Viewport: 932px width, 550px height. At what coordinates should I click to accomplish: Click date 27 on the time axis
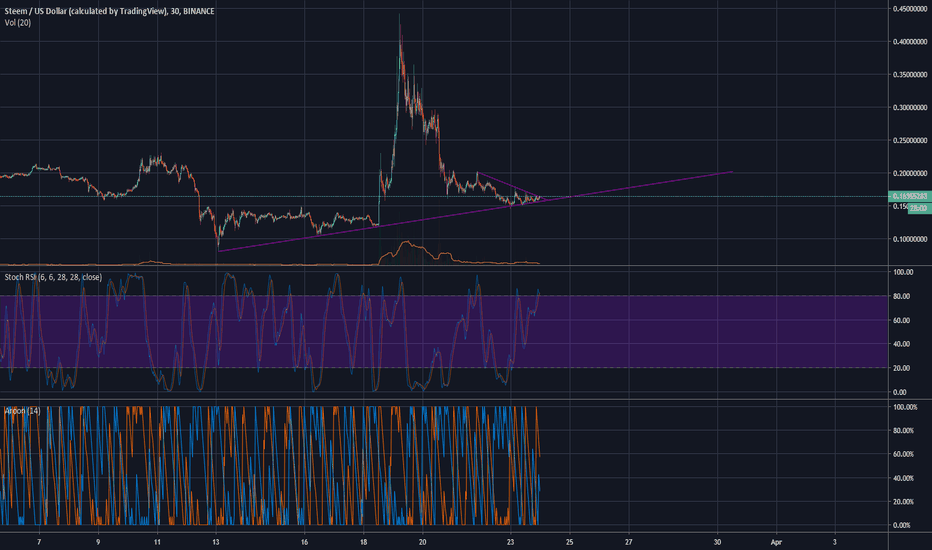click(628, 542)
